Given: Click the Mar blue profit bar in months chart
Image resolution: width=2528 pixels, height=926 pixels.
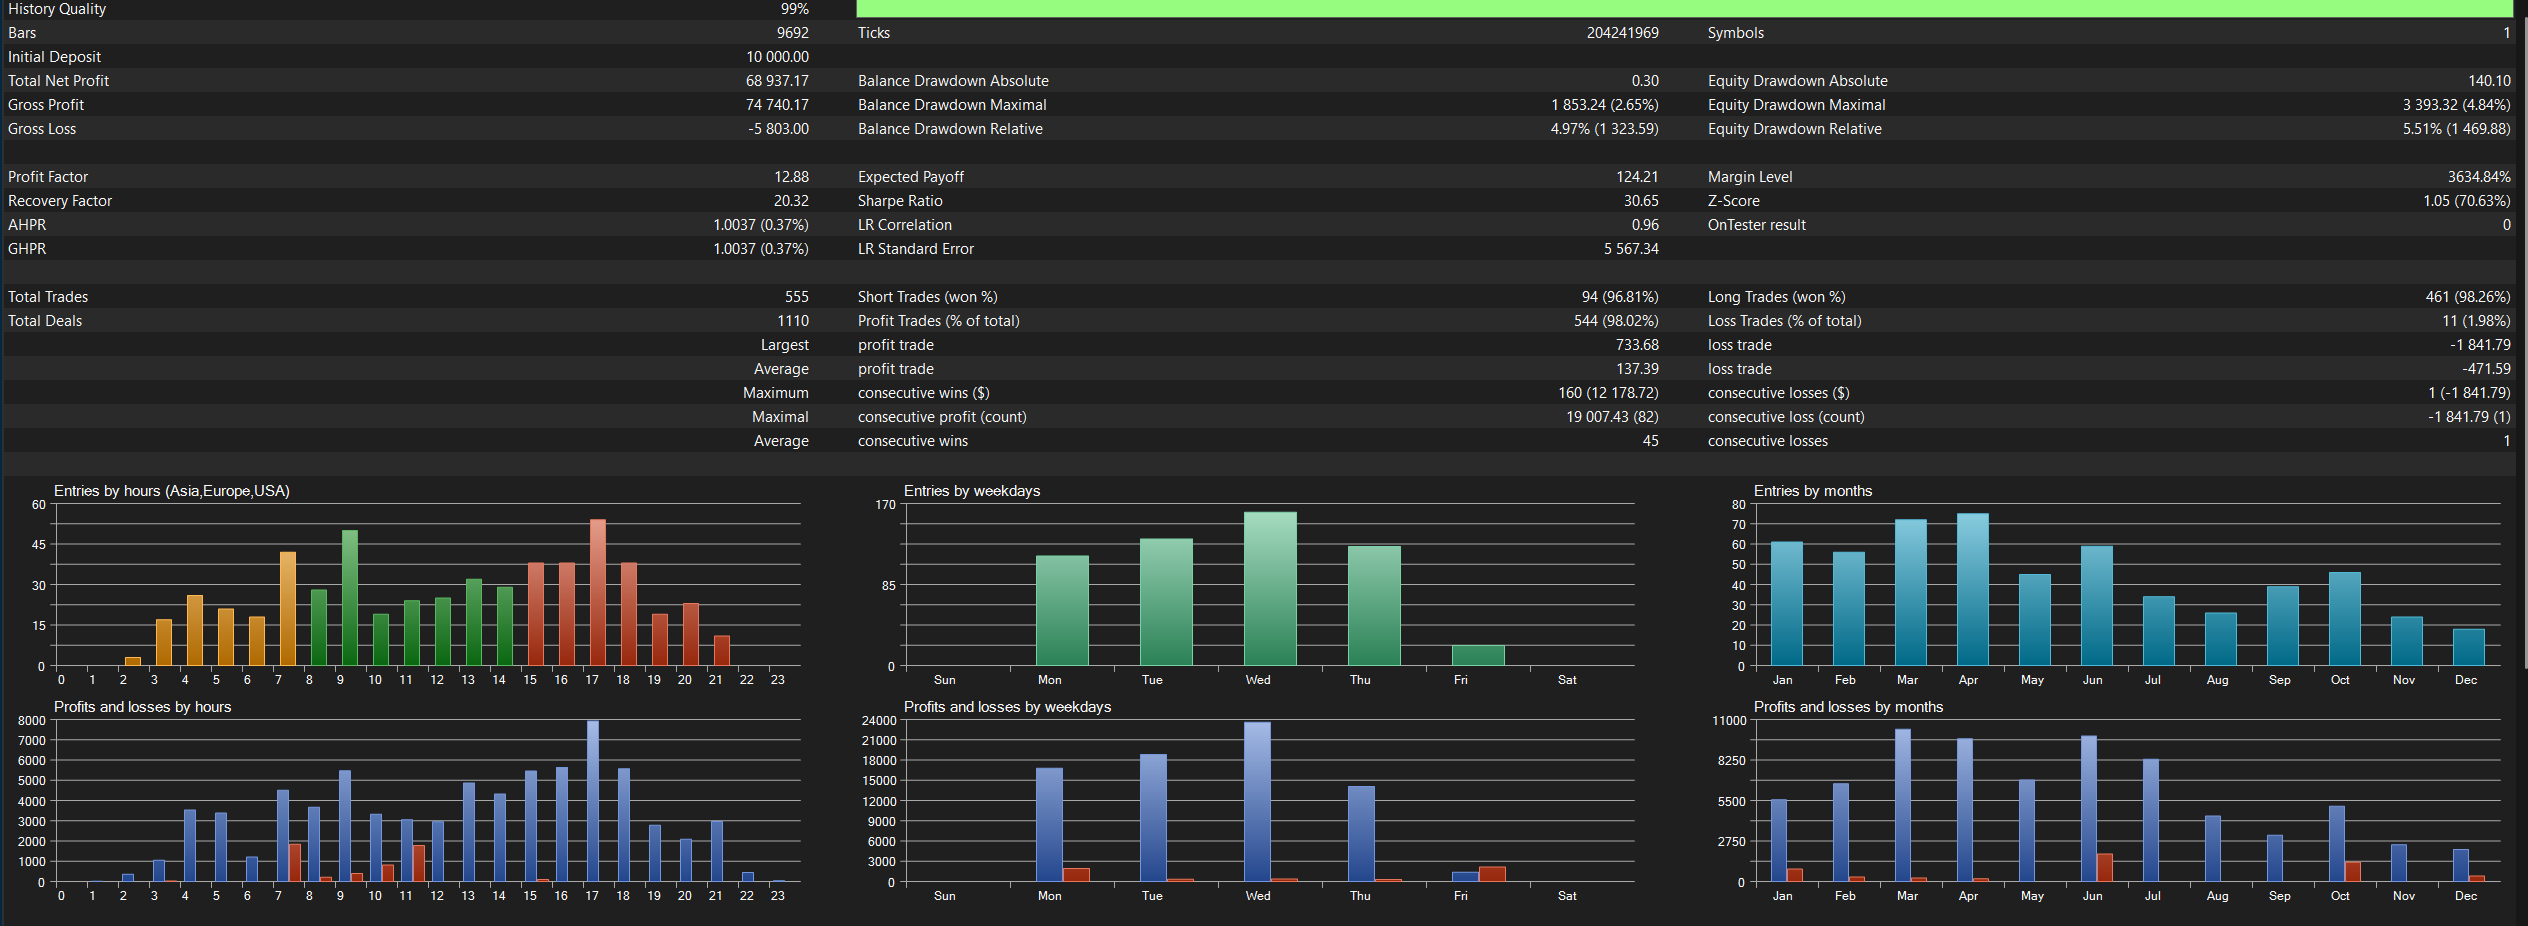Looking at the screenshot, I should (1903, 805).
